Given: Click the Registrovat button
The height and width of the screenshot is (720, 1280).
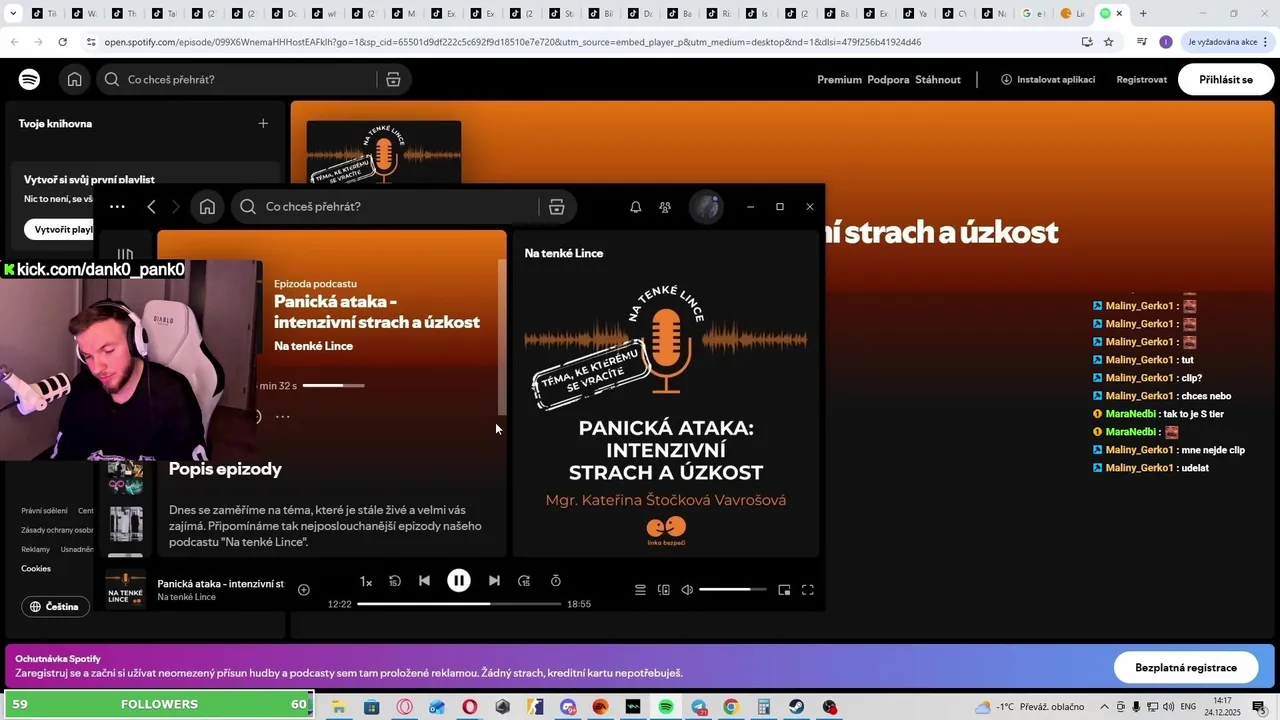Looking at the screenshot, I should 1142,80.
